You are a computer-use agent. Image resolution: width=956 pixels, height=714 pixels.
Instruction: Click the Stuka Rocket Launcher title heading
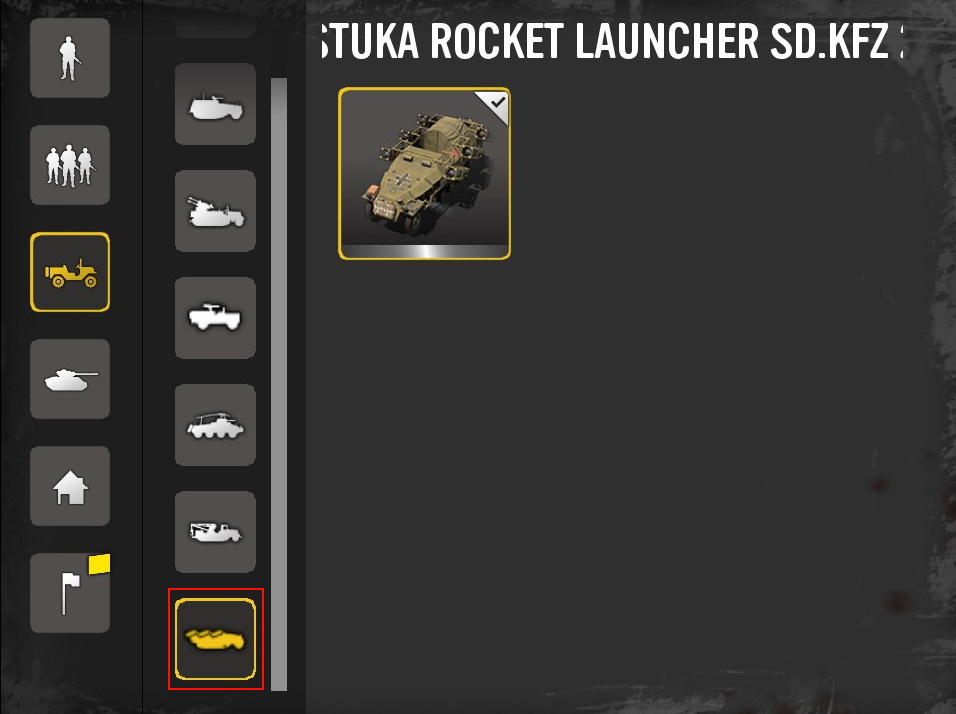612,41
